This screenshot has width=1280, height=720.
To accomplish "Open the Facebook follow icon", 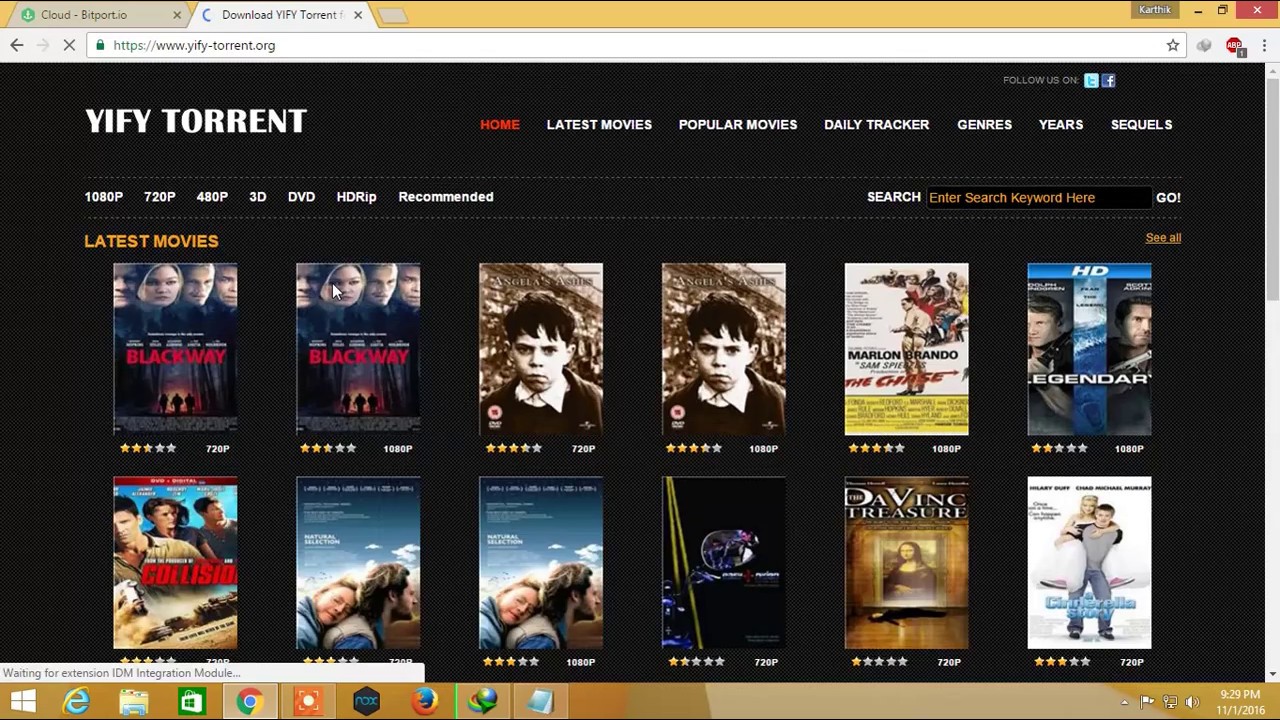I will point(1108,80).
